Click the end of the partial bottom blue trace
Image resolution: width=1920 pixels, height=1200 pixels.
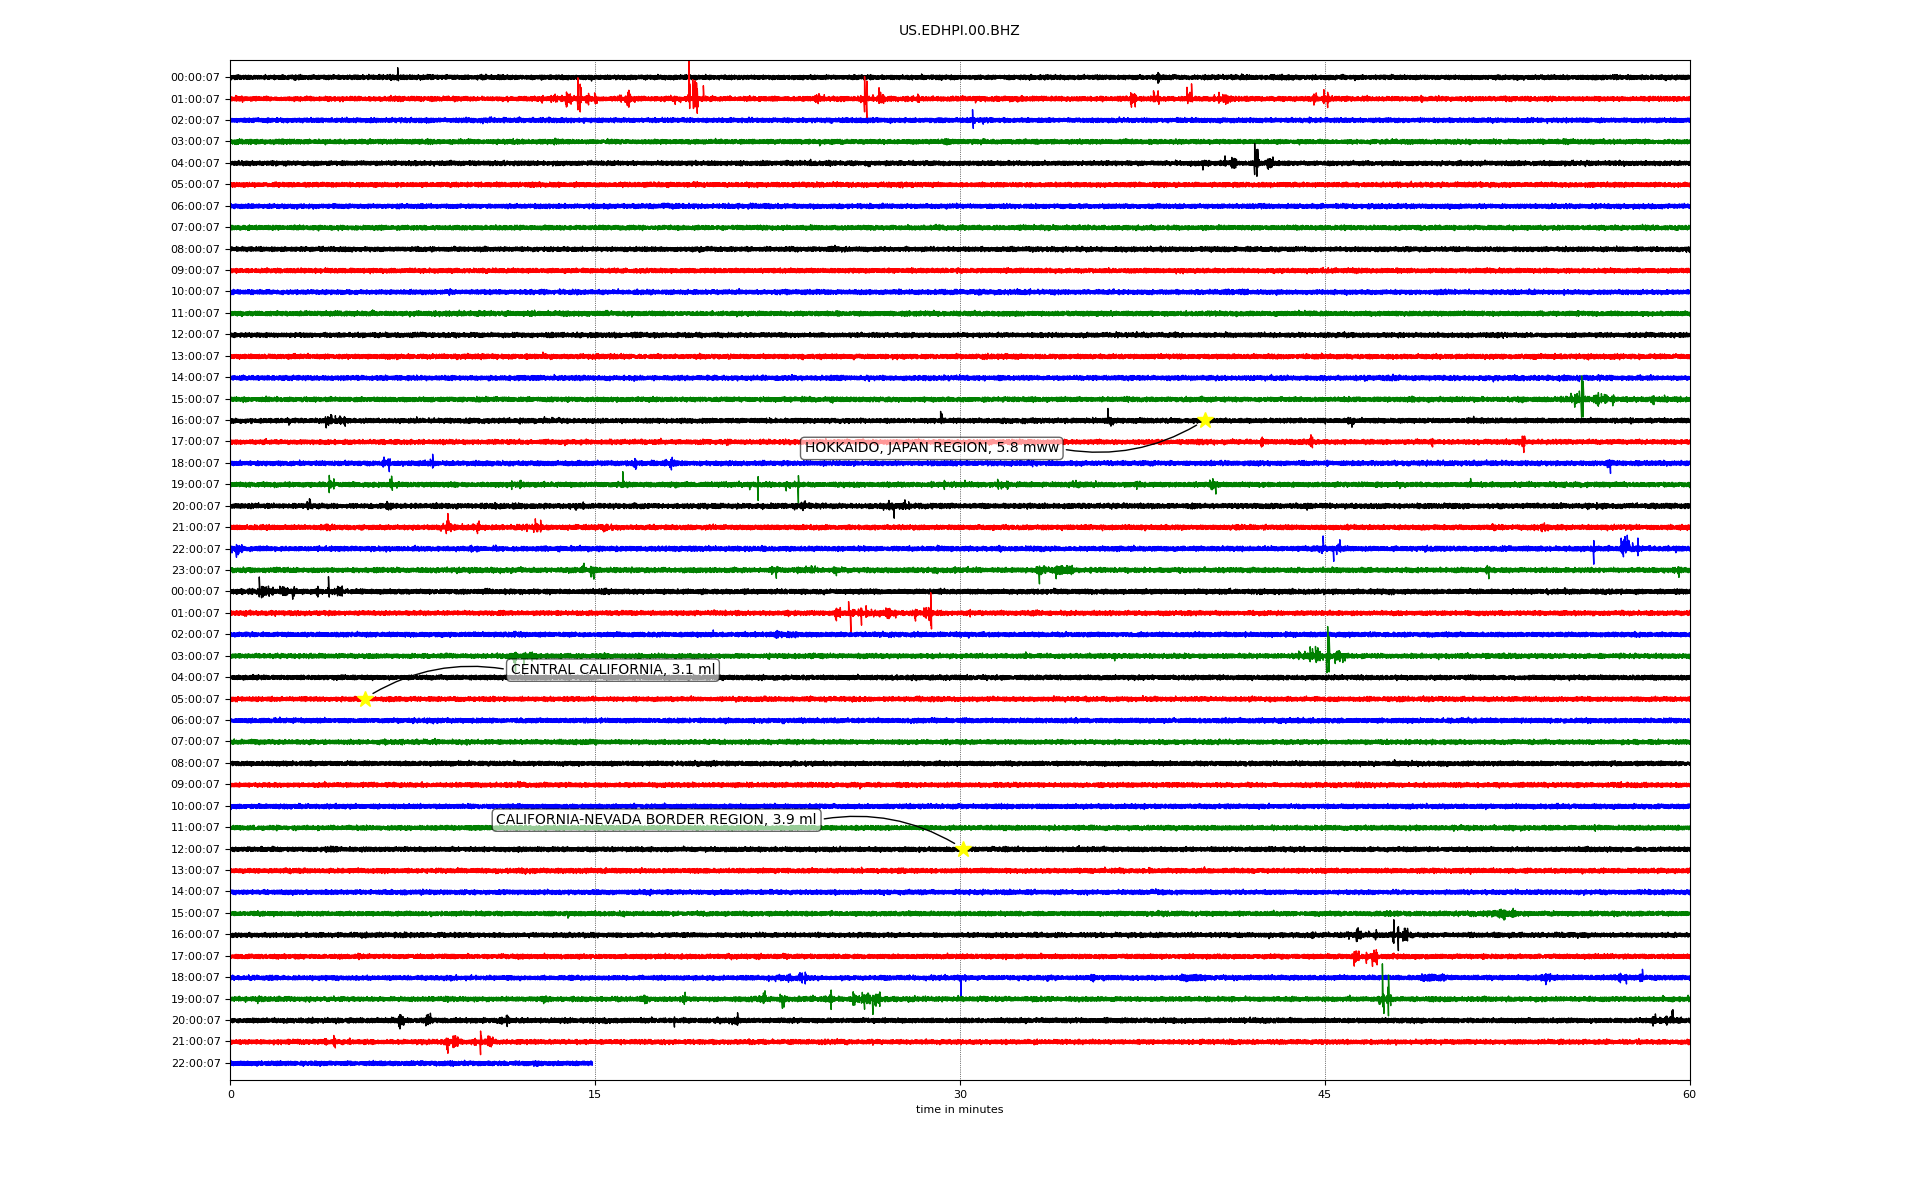[x=592, y=1063]
